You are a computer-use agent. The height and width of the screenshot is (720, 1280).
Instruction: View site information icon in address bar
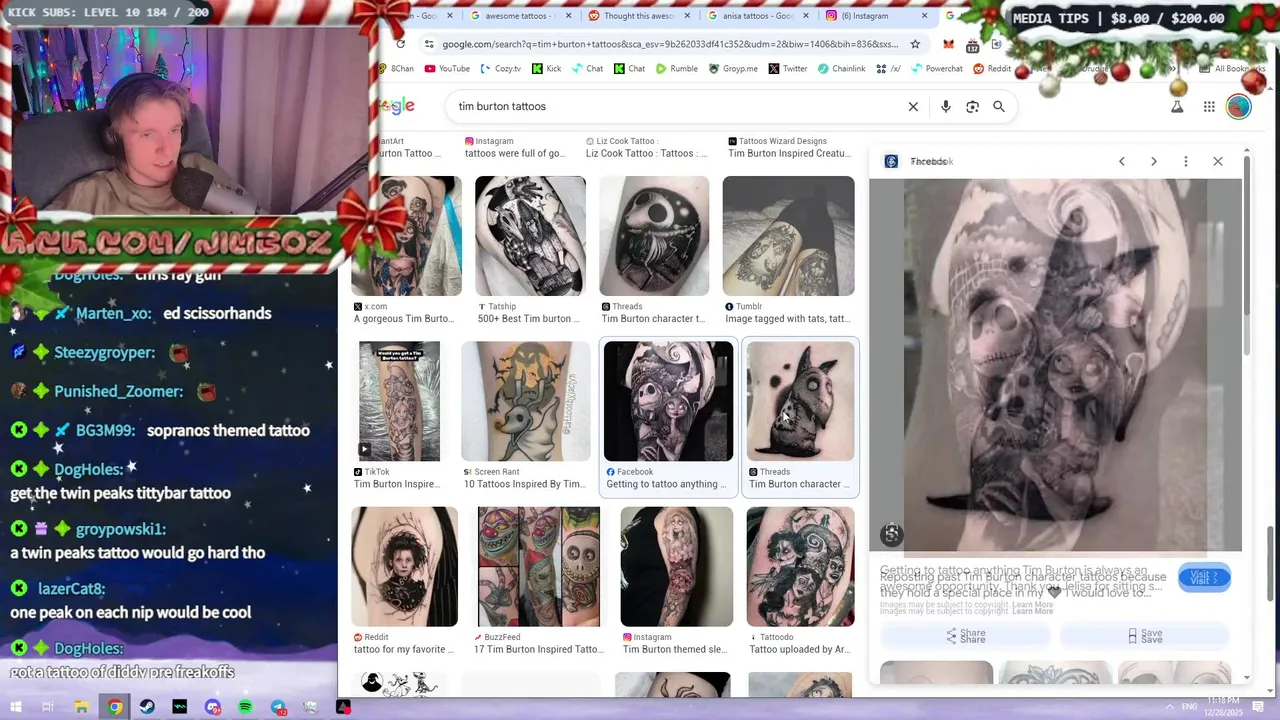click(x=428, y=44)
